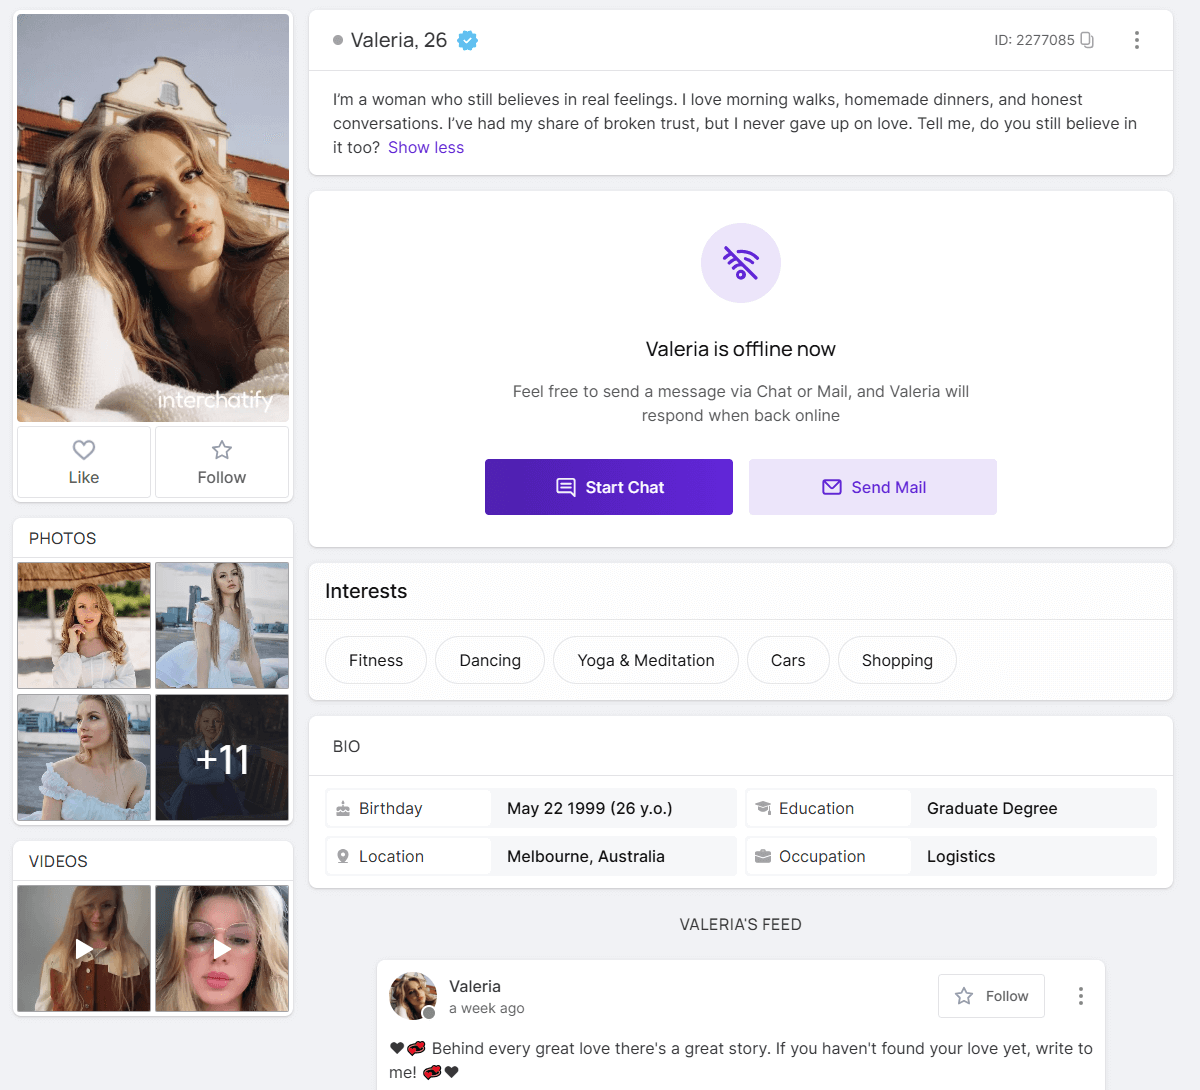Toggle the star Follow button under photo
The height and width of the screenshot is (1090, 1200).
point(221,462)
